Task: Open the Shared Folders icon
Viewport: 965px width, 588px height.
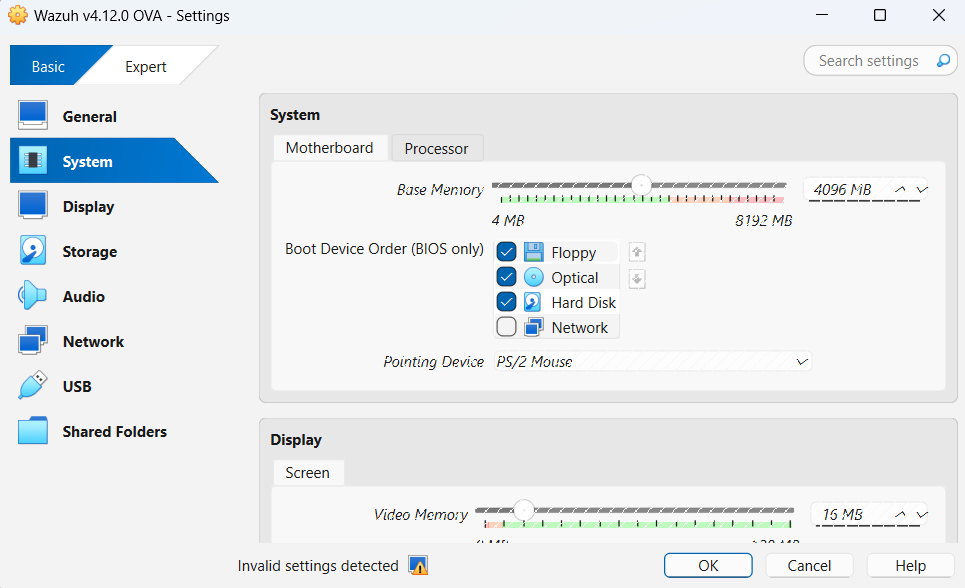Action: [33, 431]
